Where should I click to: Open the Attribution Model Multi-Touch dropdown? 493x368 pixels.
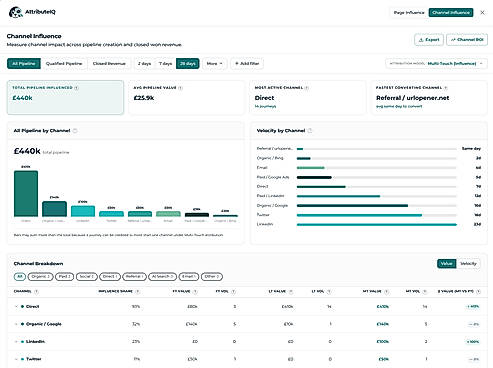(436, 63)
